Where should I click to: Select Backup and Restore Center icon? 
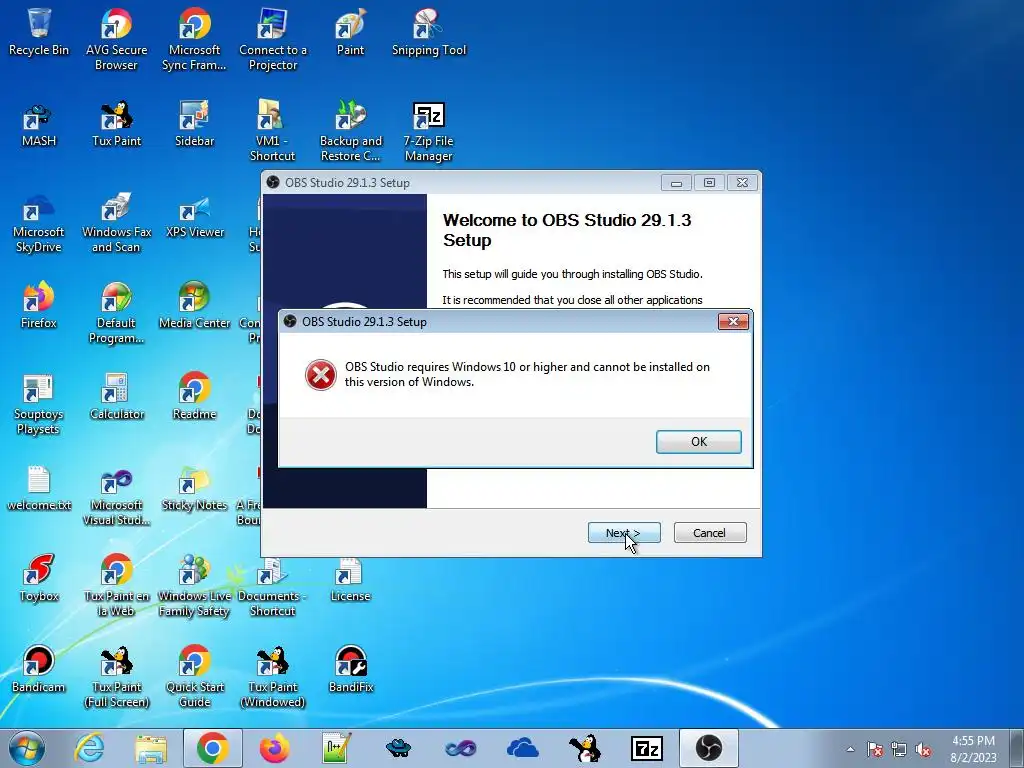[351, 131]
